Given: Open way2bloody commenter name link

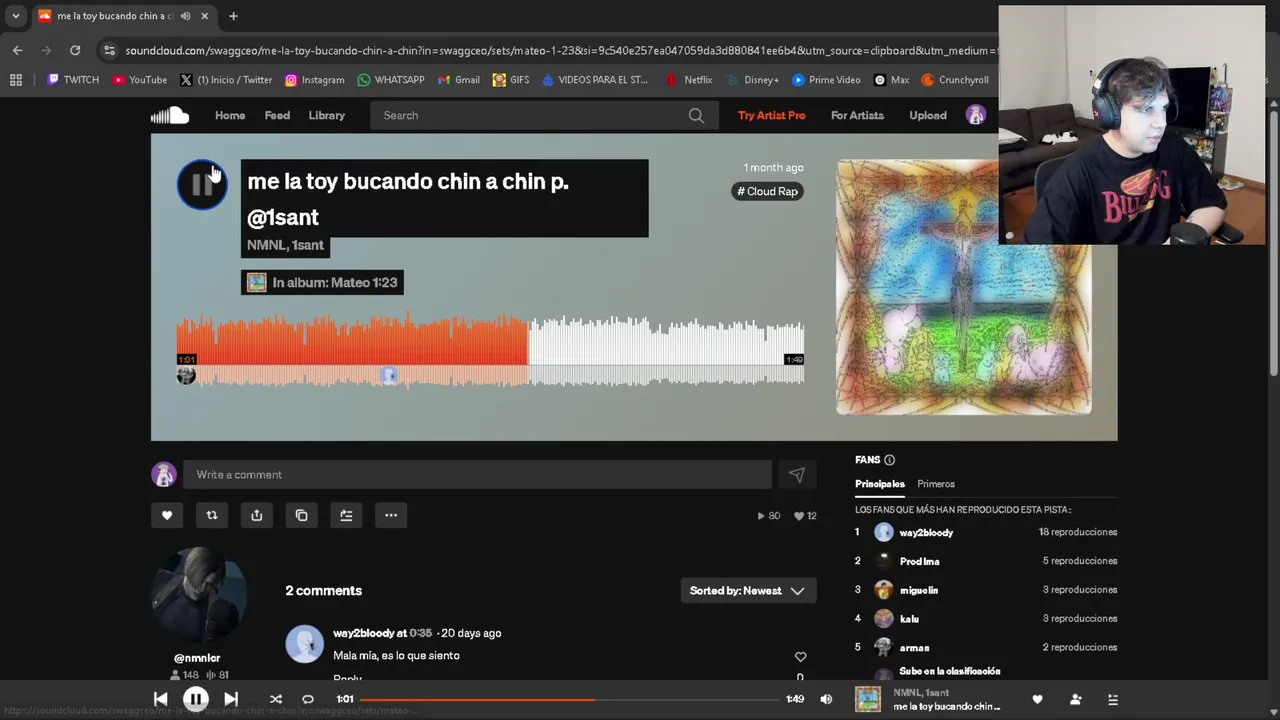Looking at the screenshot, I should (363, 633).
